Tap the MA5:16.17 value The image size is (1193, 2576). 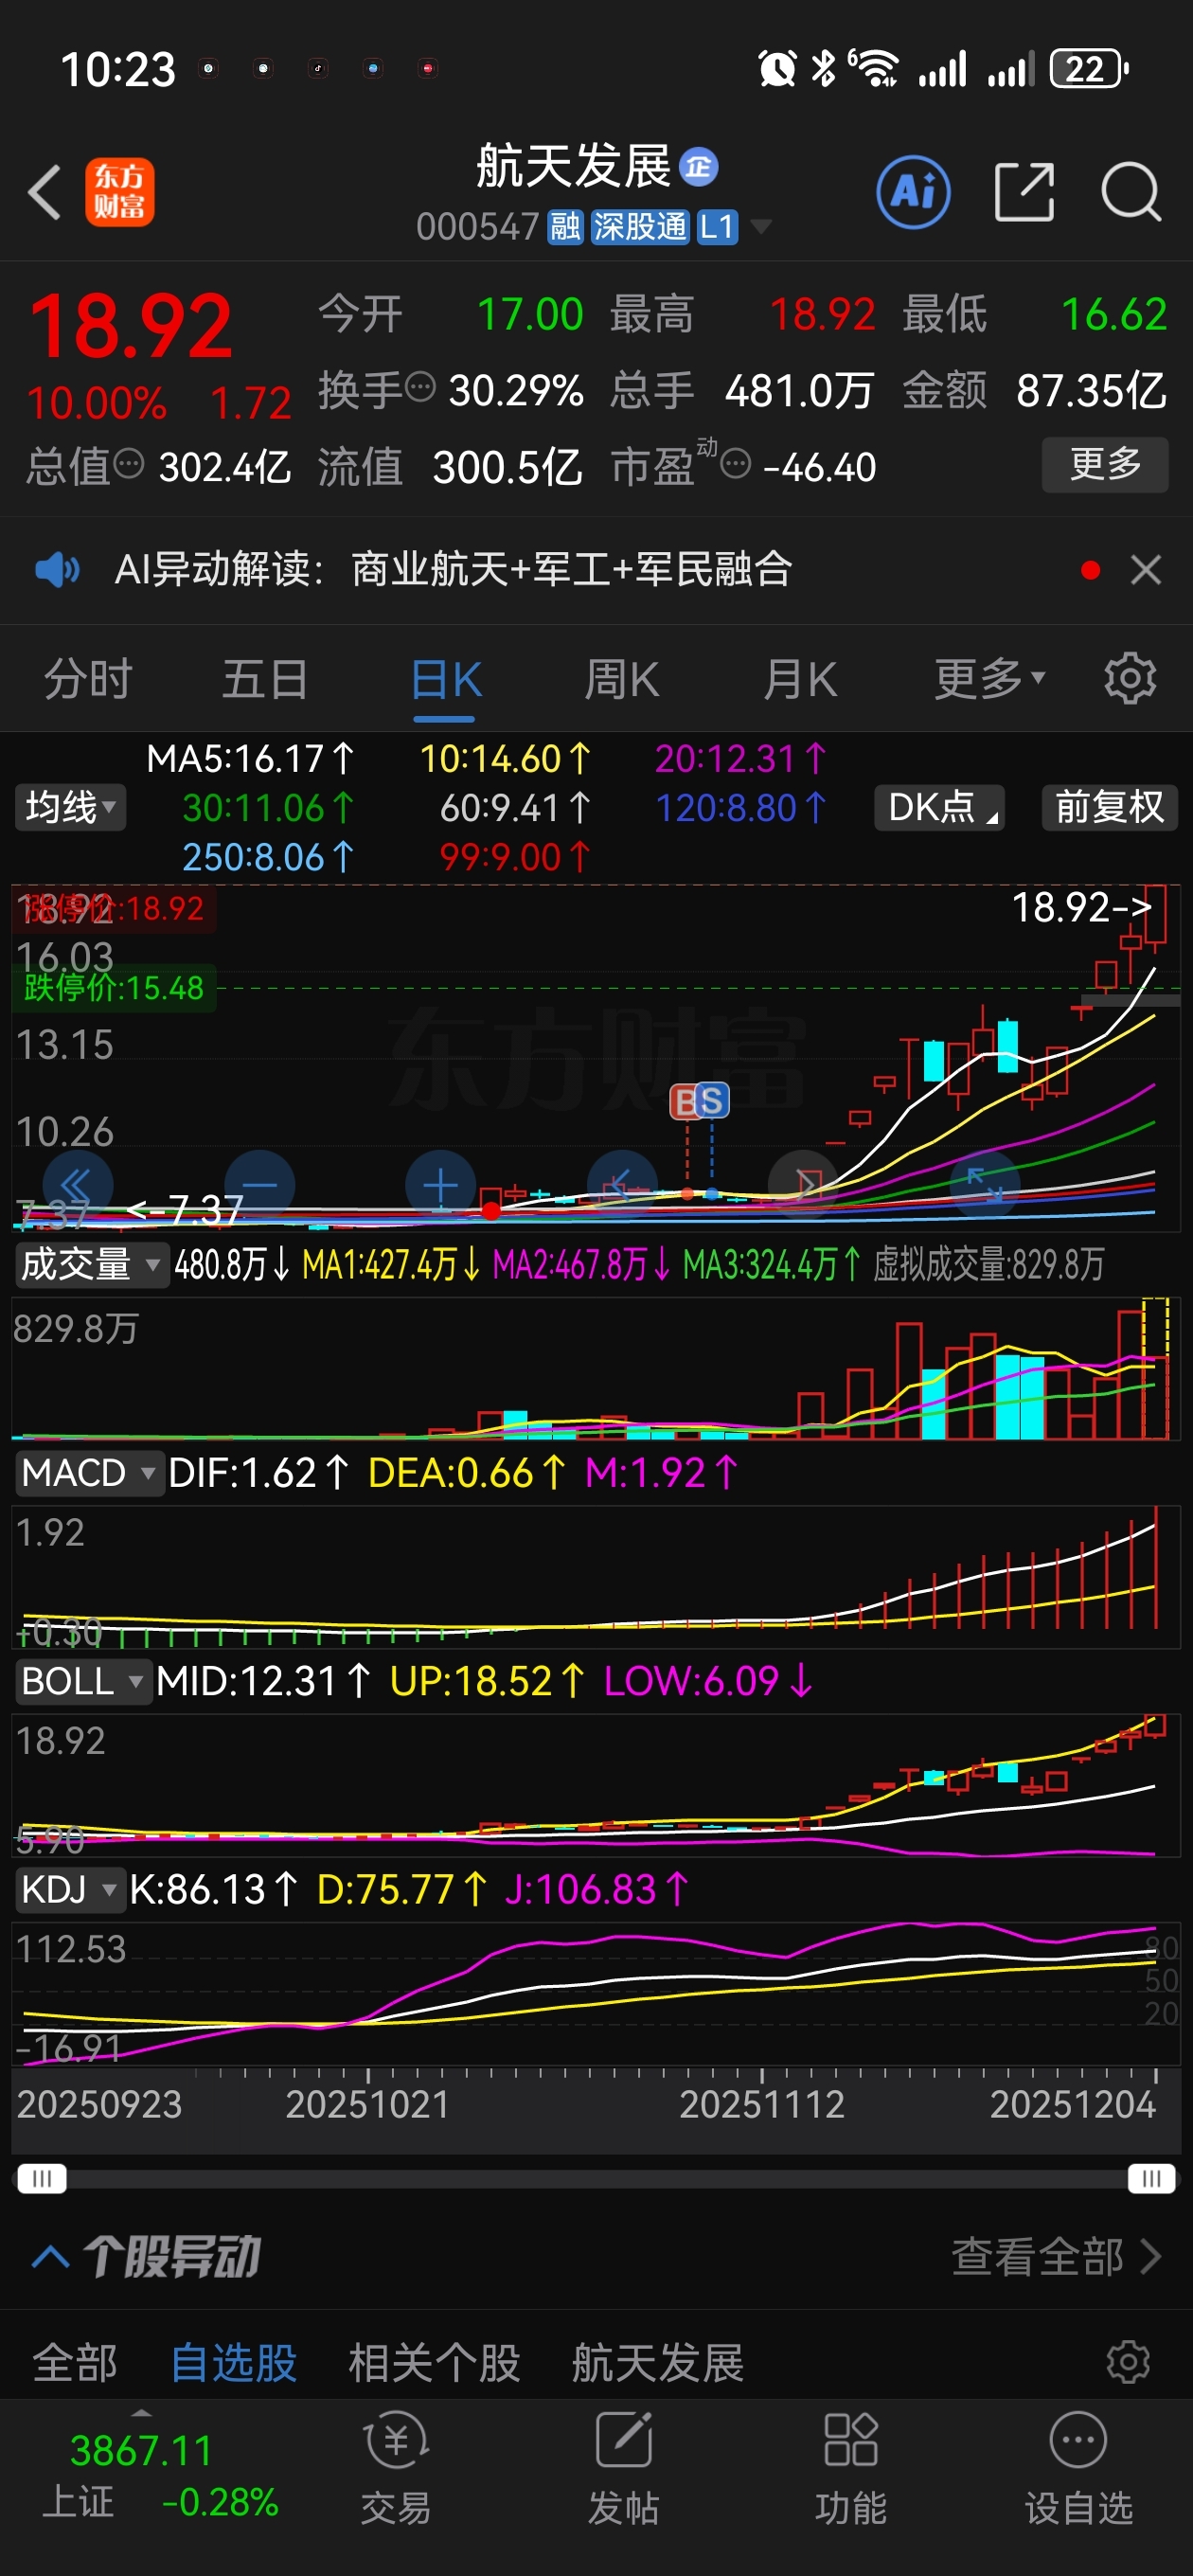pos(250,759)
